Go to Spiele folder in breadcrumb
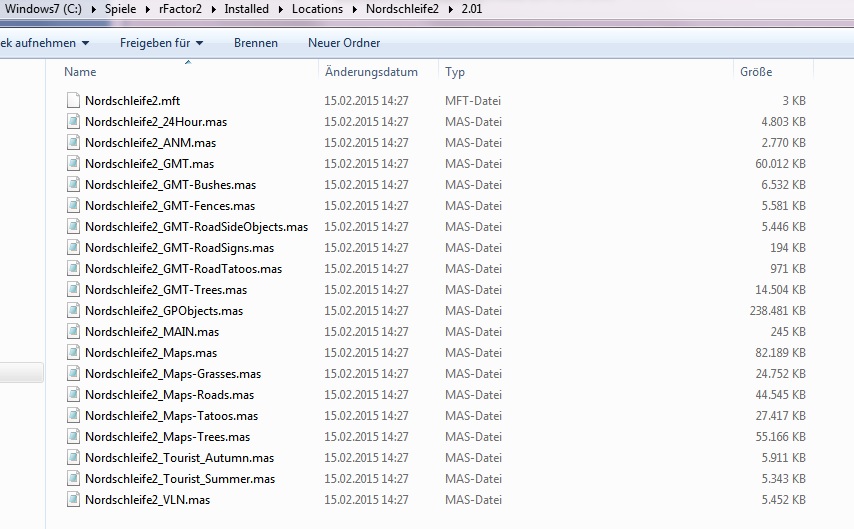 [x=120, y=9]
